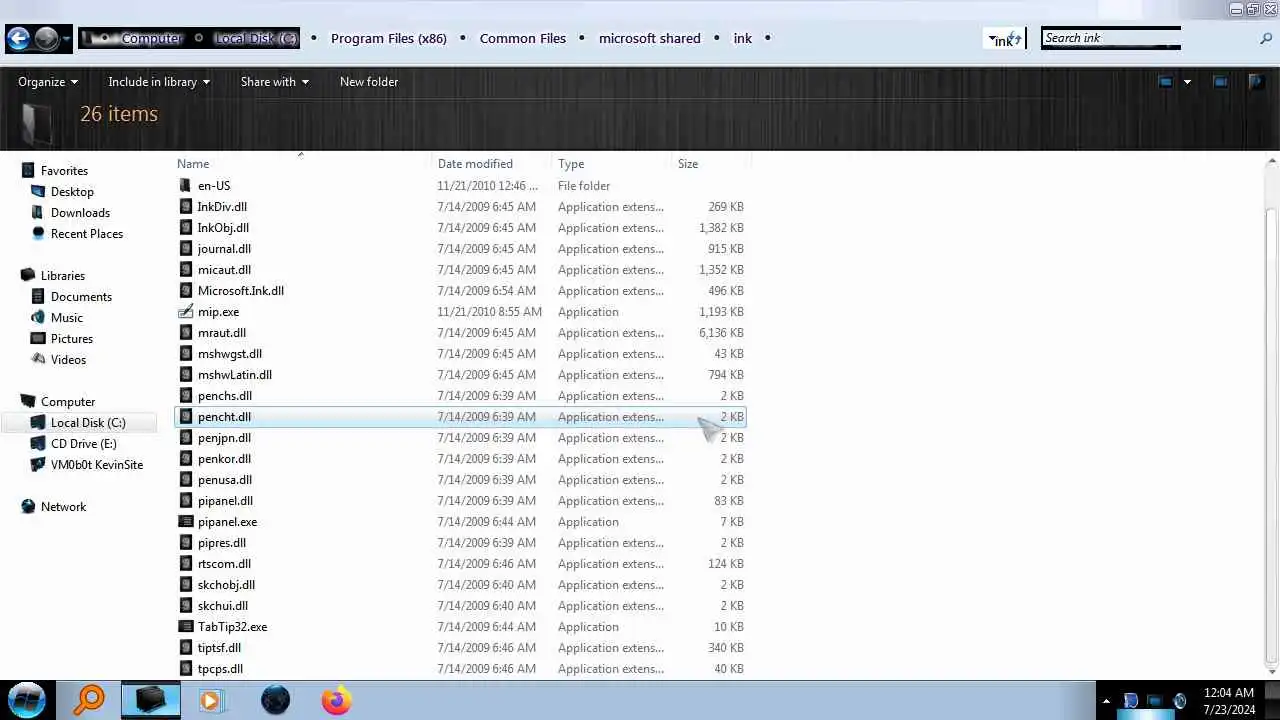Select the pipanel.exe application icon
Screen dimensions: 1280x720
pyautogui.click(x=185, y=522)
